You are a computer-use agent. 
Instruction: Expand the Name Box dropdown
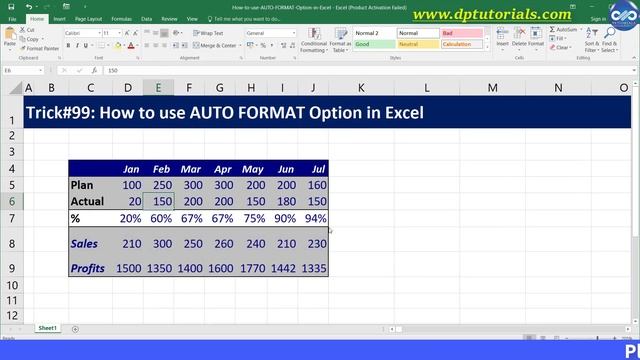point(40,71)
